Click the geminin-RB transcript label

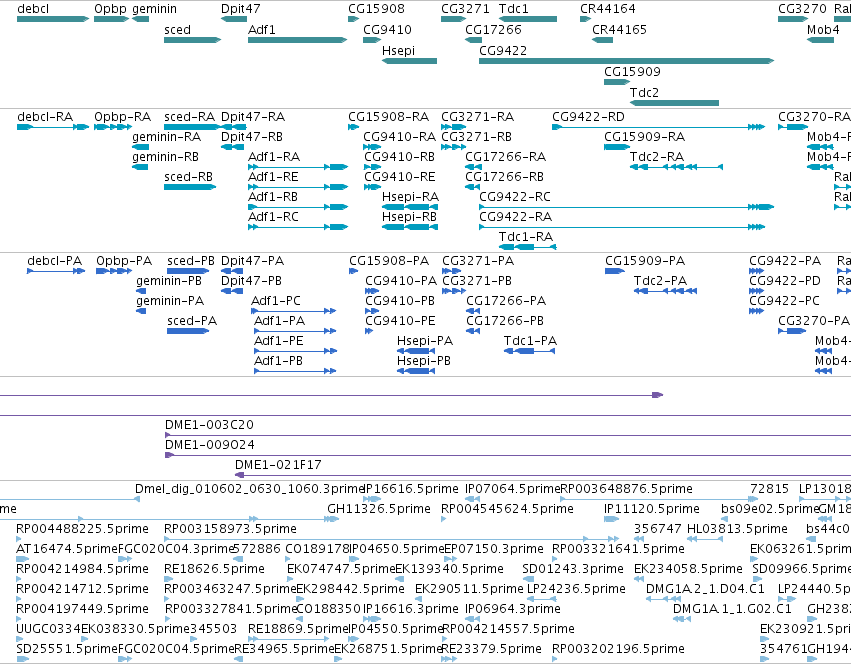[x=166, y=157]
